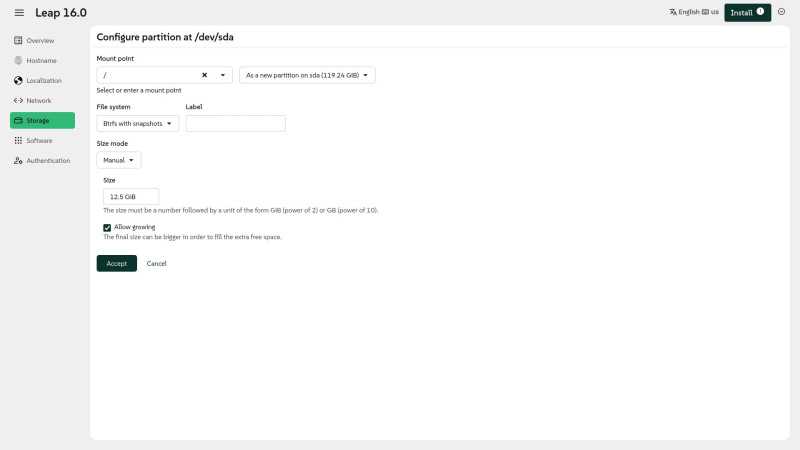The height and width of the screenshot is (450, 800).
Task: Open the Manual size mode dropdown
Action: pos(119,160)
